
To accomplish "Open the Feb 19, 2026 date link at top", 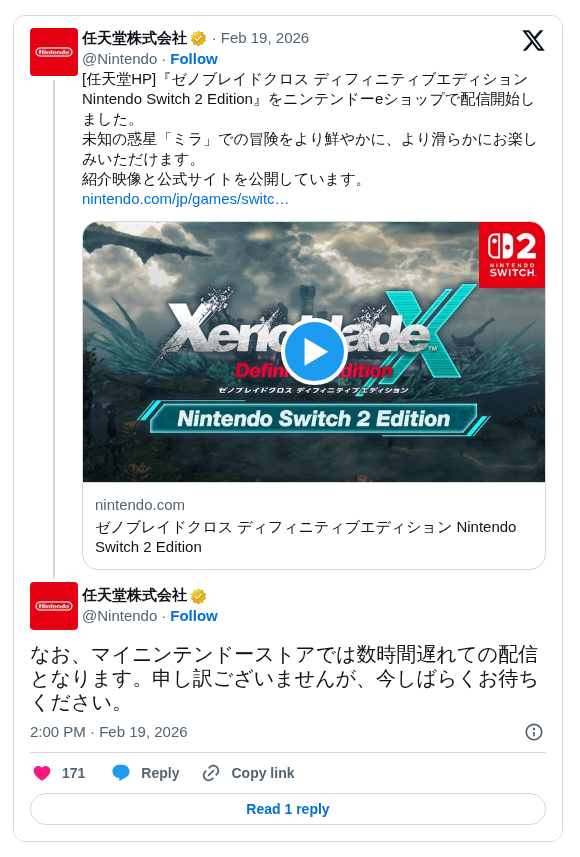I will pos(265,38).
